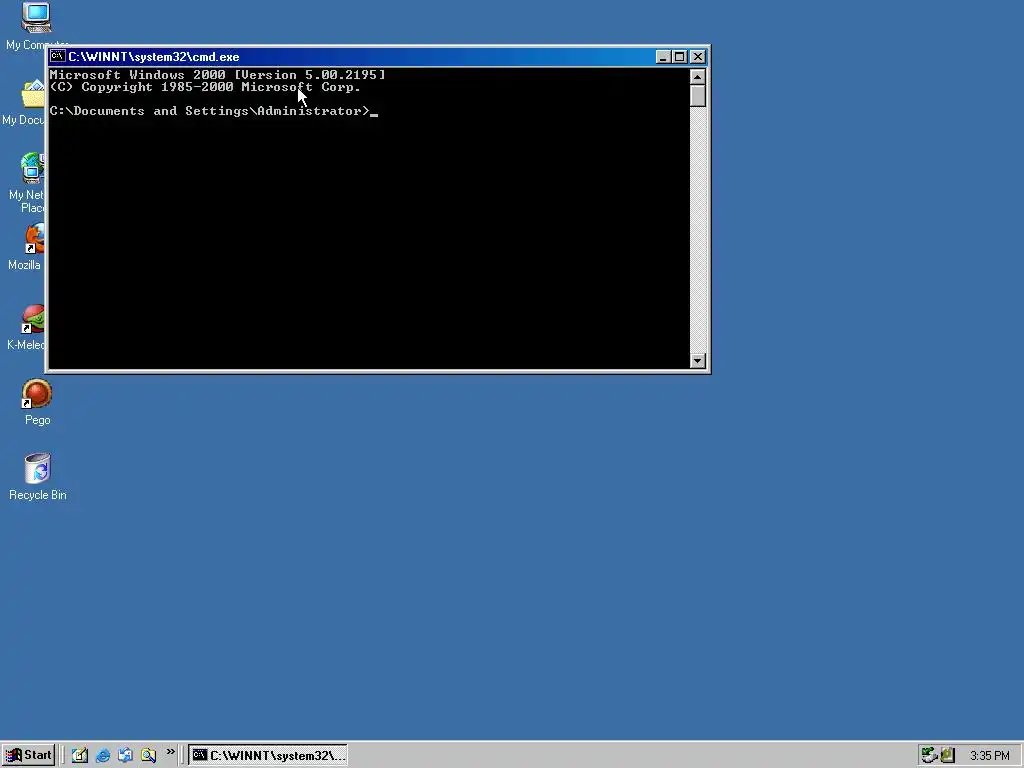Minimize the cmd.exe window
This screenshot has height=768, width=1024.
click(x=663, y=57)
